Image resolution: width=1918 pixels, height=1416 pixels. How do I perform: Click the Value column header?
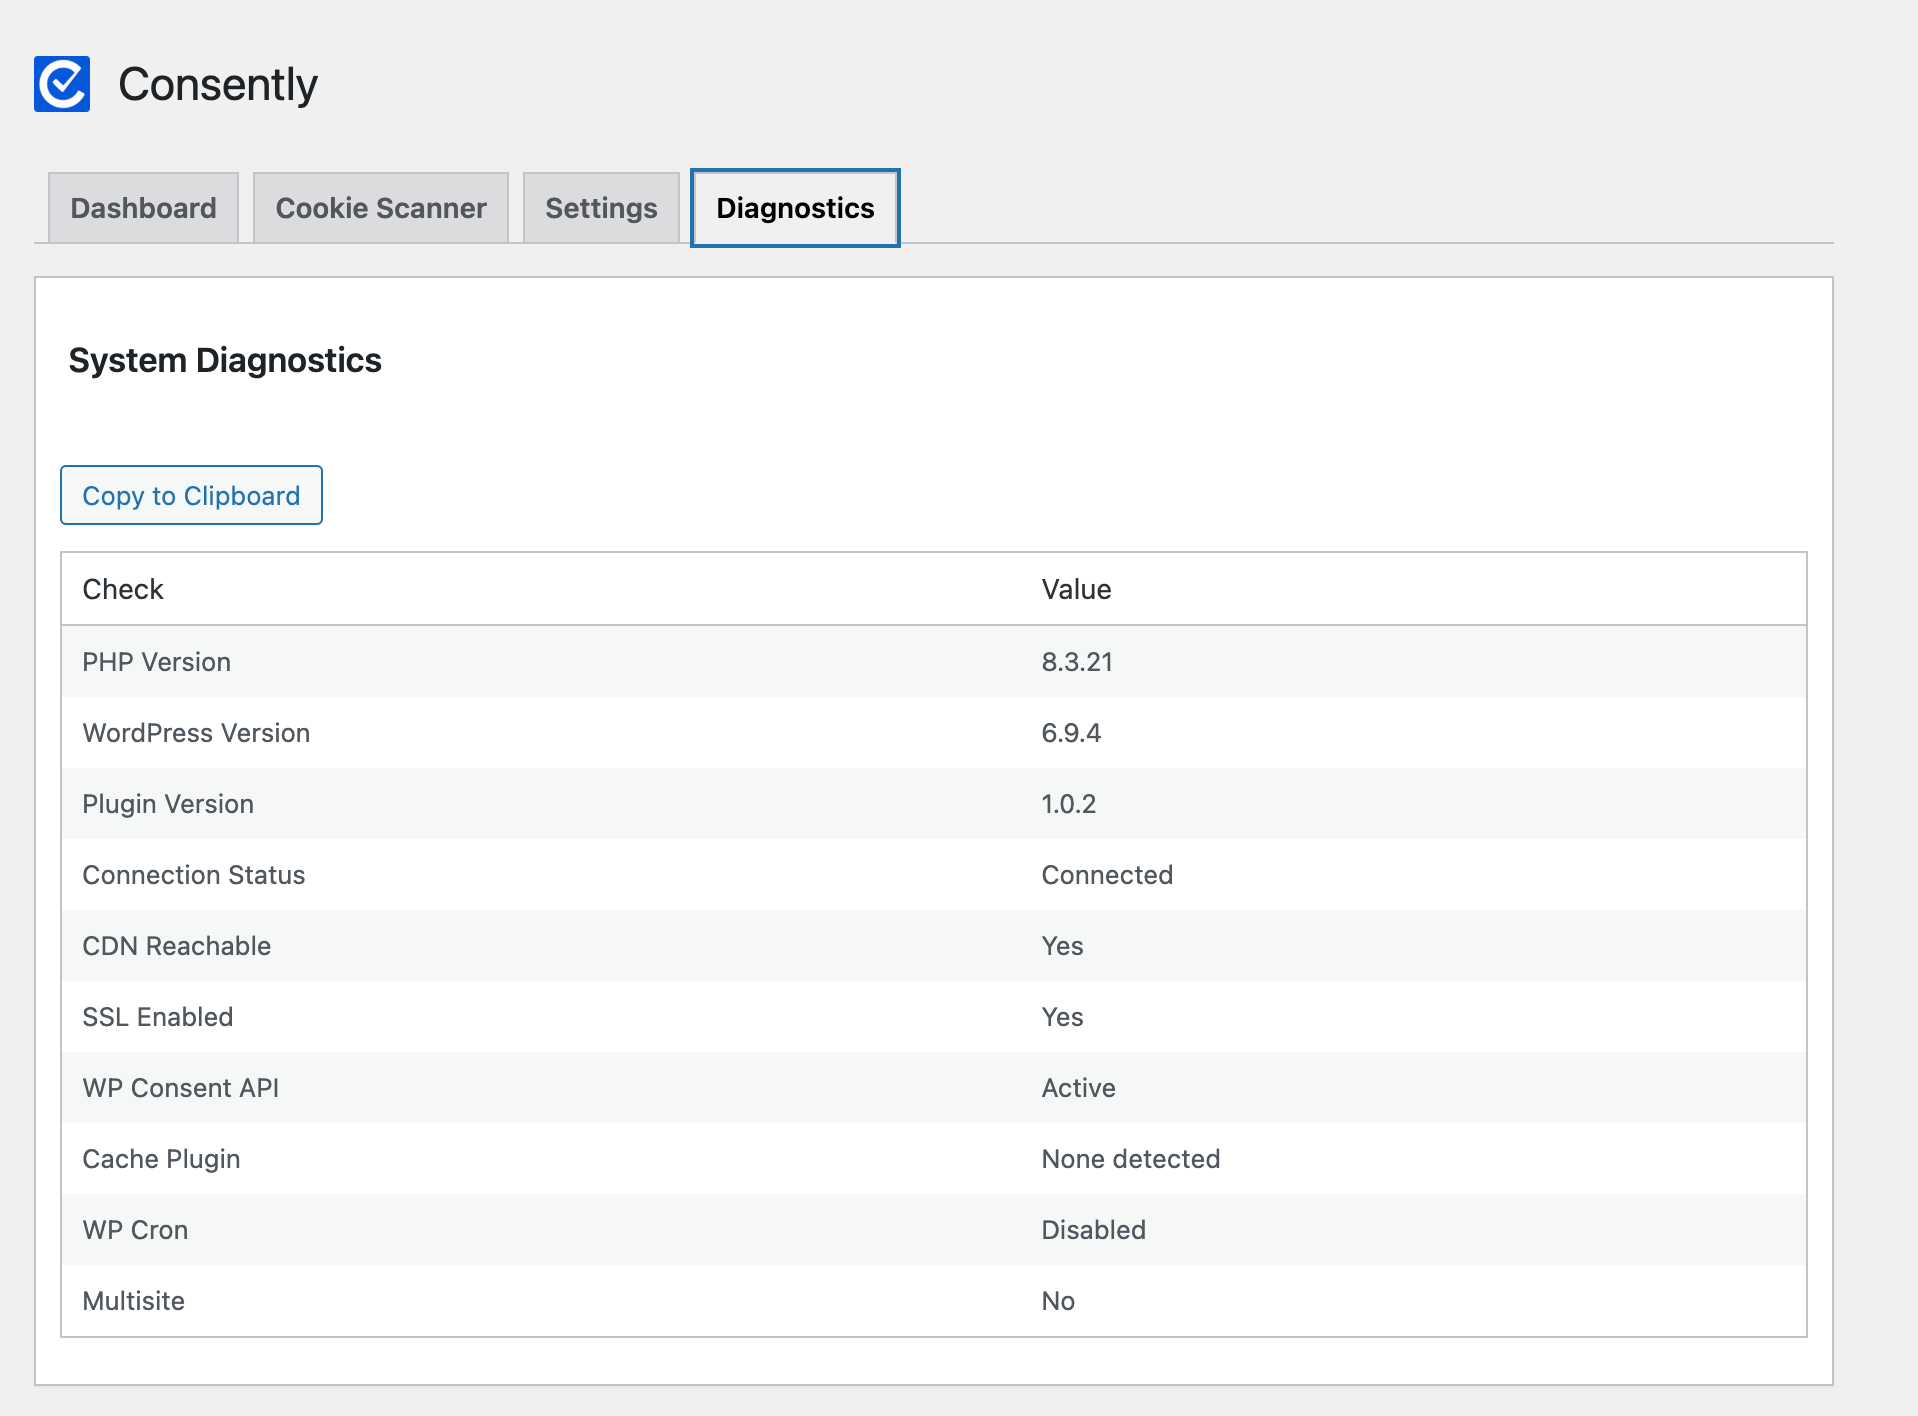click(x=1076, y=589)
